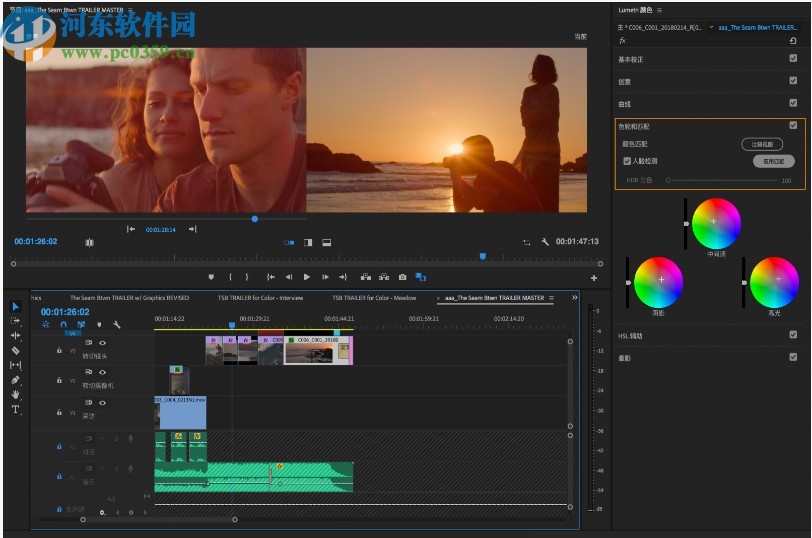Expand 曲线 section
This screenshot has width=812, height=538.
pyautogui.click(x=624, y=104)
